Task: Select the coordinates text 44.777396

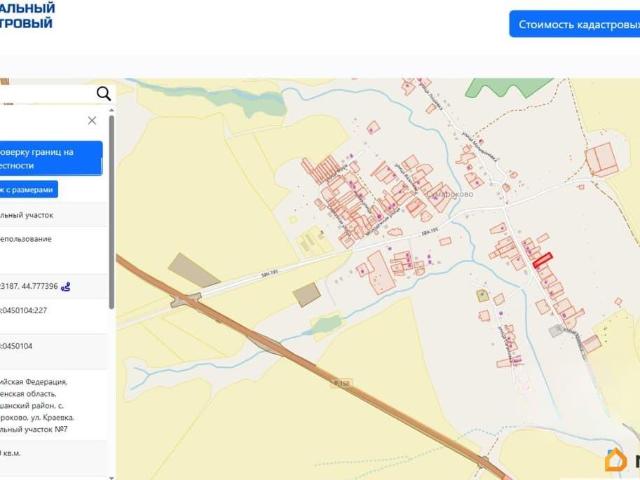Action: pyautogui.click(x=40, y=287)
